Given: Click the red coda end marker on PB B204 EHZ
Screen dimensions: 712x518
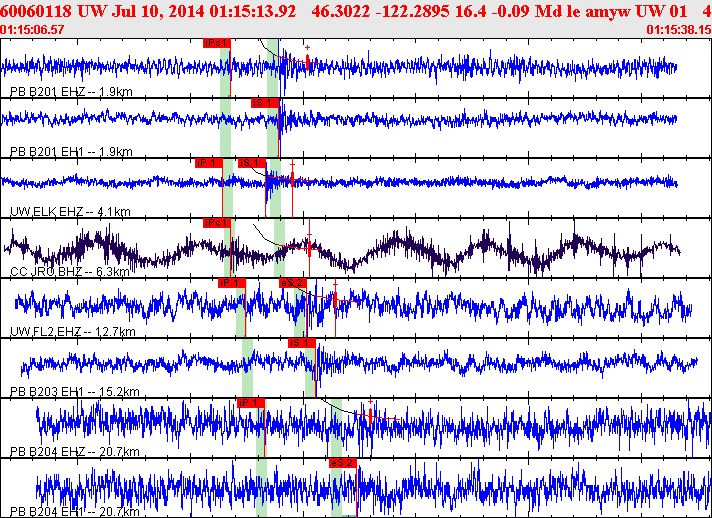Looking at the screenshot, I should pos(371,416).
